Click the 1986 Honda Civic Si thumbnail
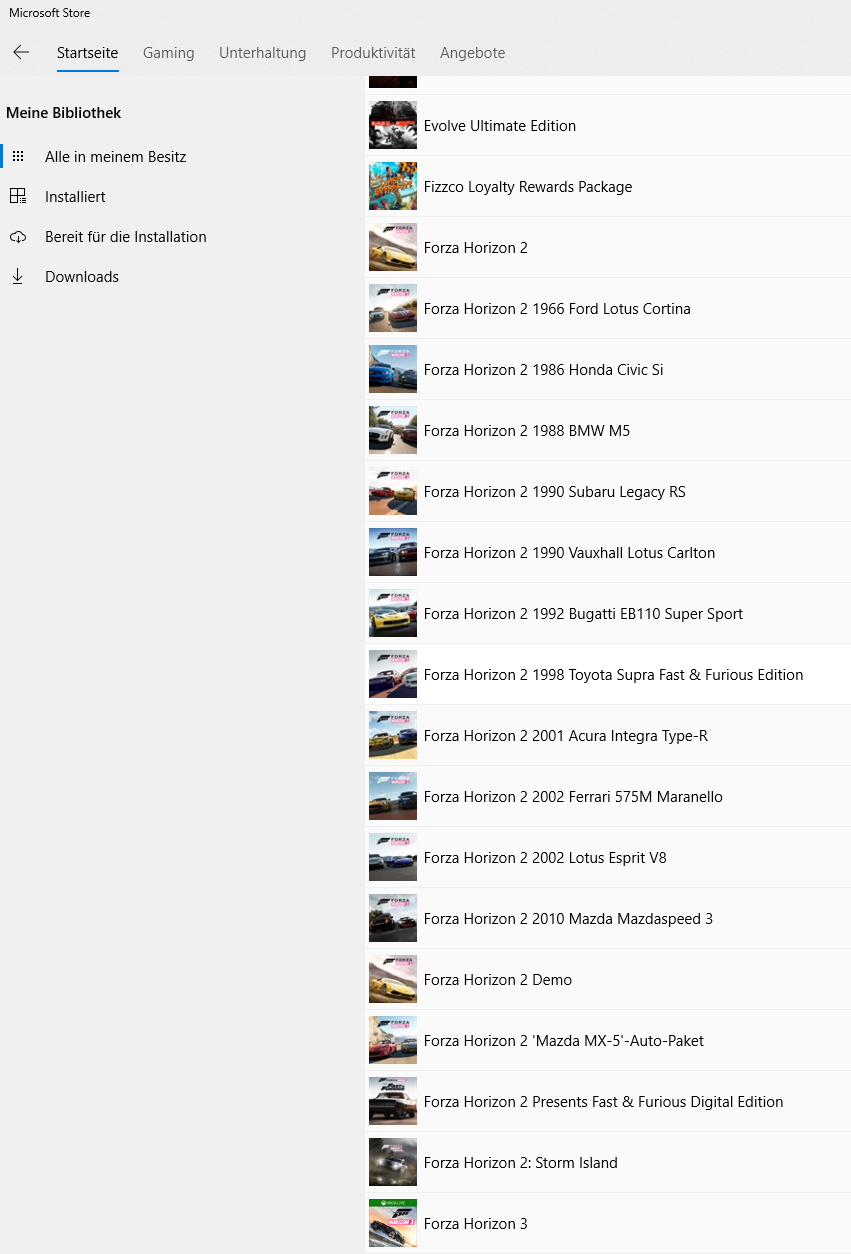 click(x=393, y=369)
